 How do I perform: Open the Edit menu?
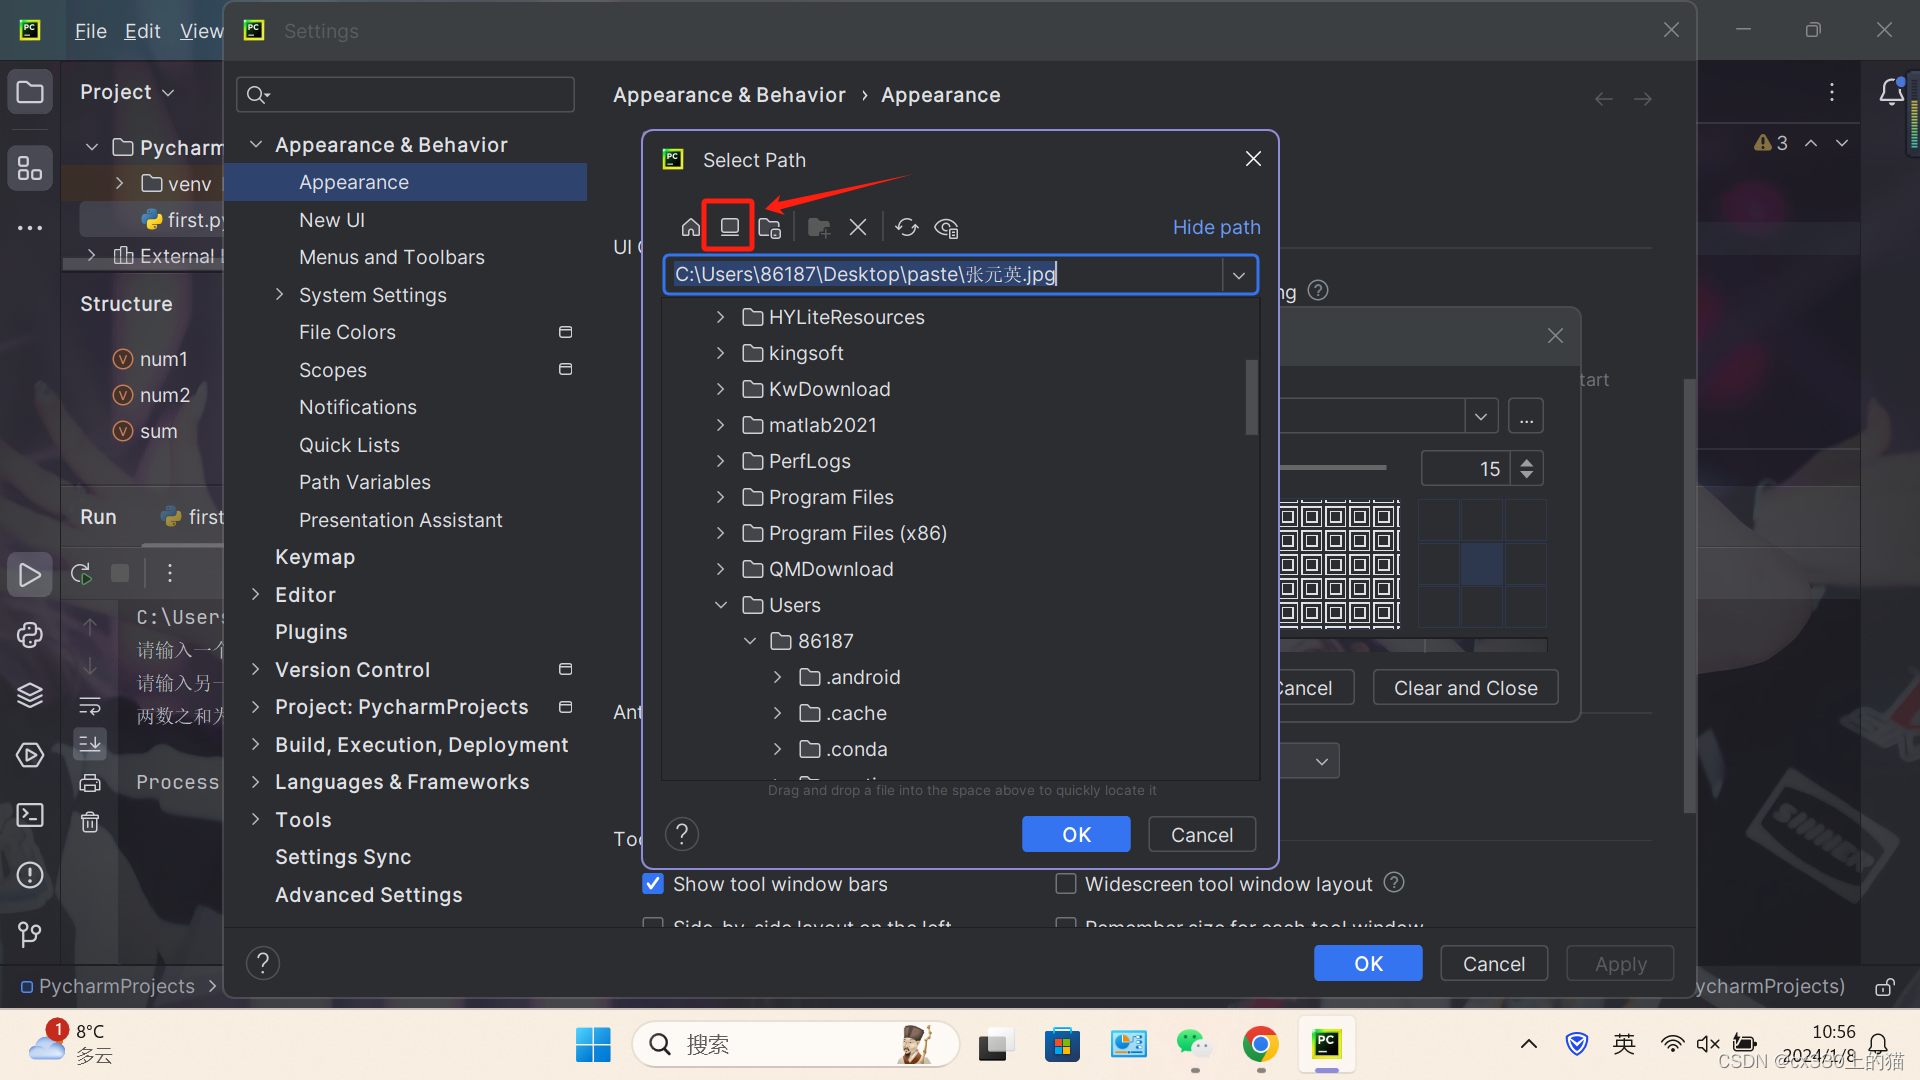tap(142, 31)
